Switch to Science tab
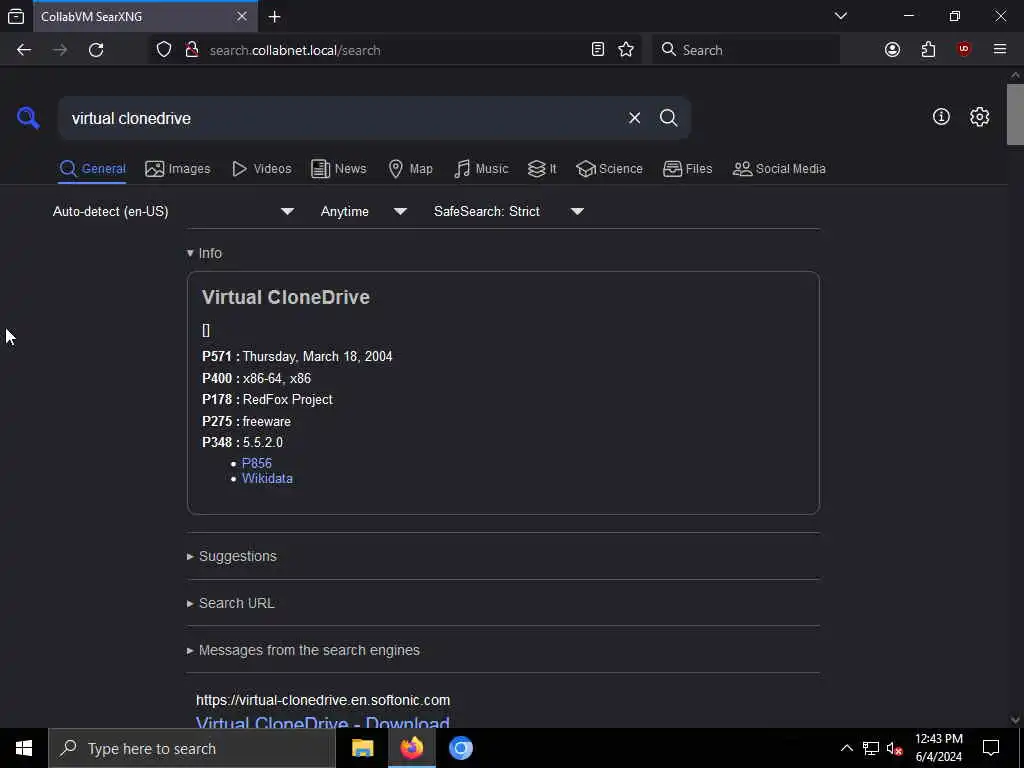 tap(609, 169)
